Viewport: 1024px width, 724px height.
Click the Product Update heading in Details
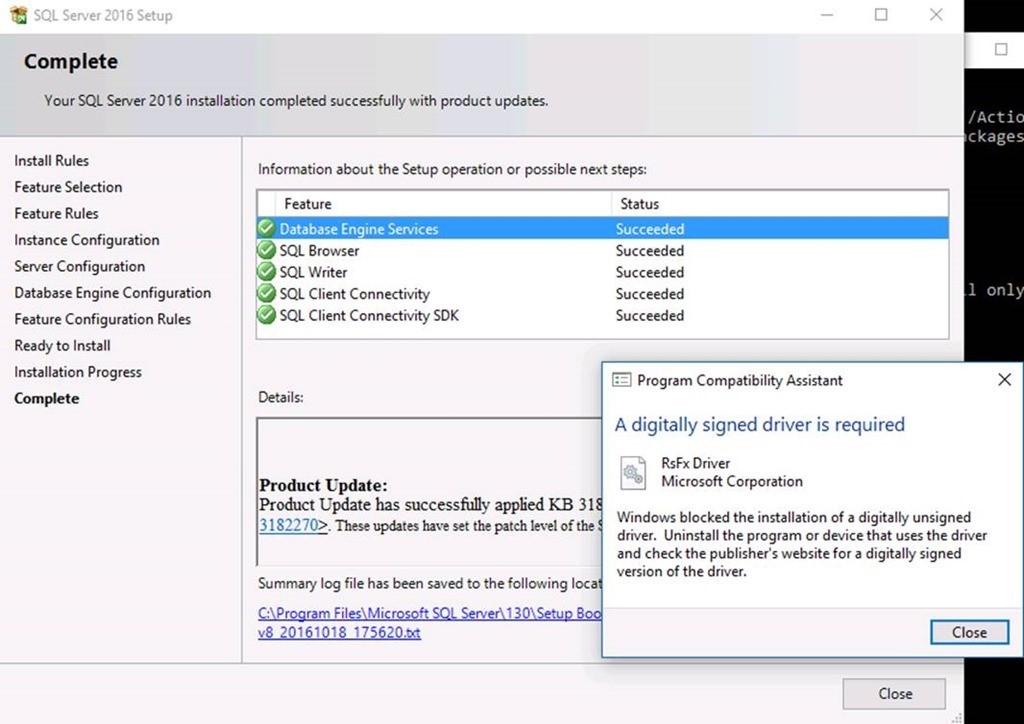tap(323, 485)
